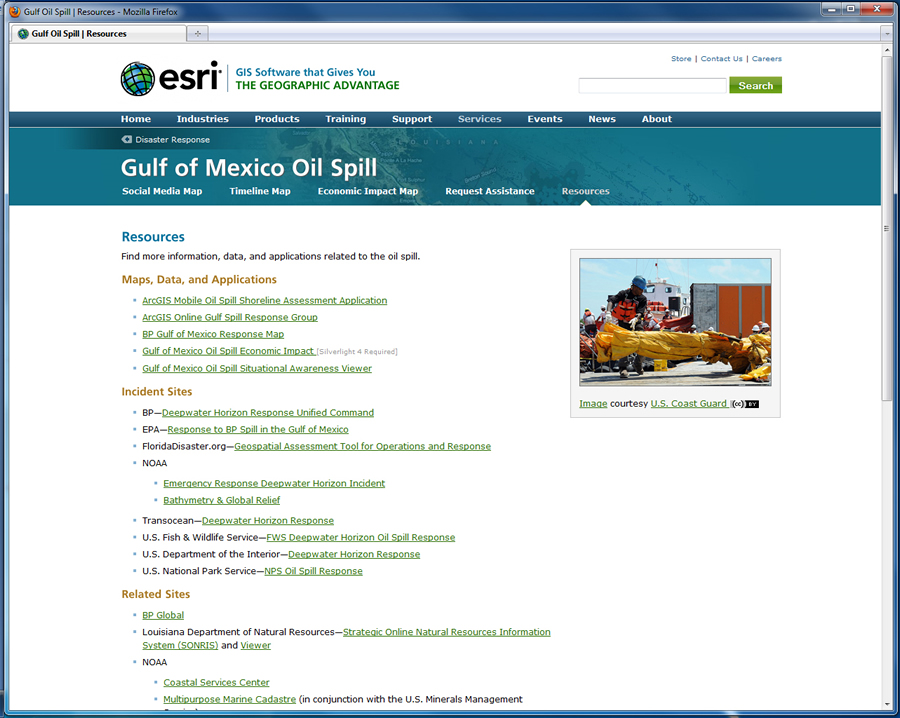
Task: Click the Disaster Response back arrow icon
Action: tap(126, 139)
